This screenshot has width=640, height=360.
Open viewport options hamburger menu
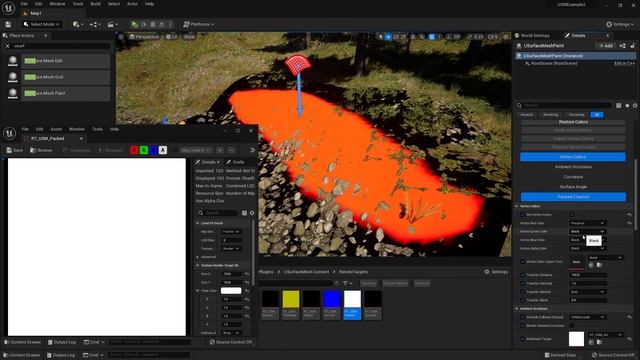point(121,37)
